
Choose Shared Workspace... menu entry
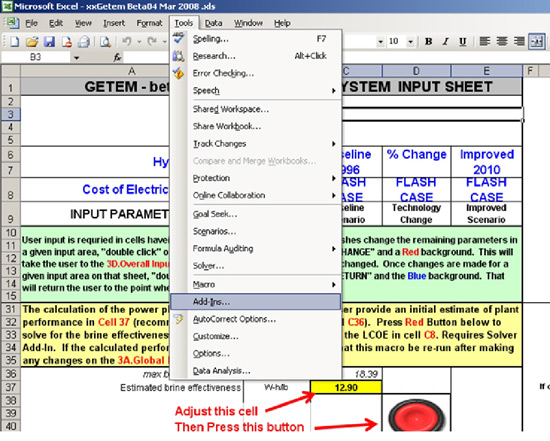click(x=256, y=109)
